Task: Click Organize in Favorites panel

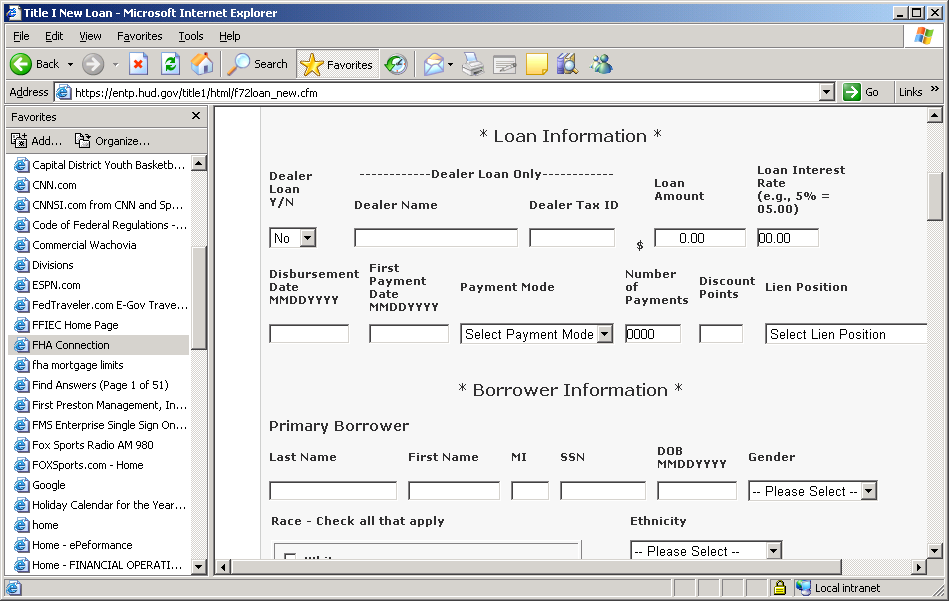Action: (x=113, y=141)
